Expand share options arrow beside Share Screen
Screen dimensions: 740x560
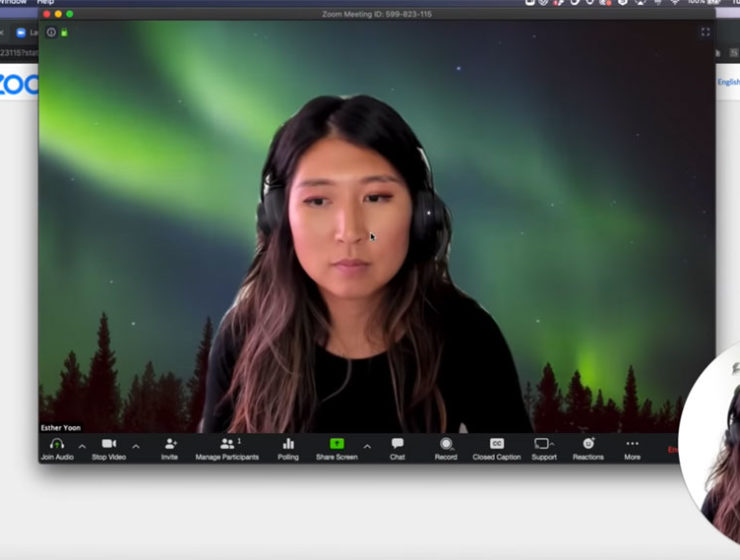367,446
